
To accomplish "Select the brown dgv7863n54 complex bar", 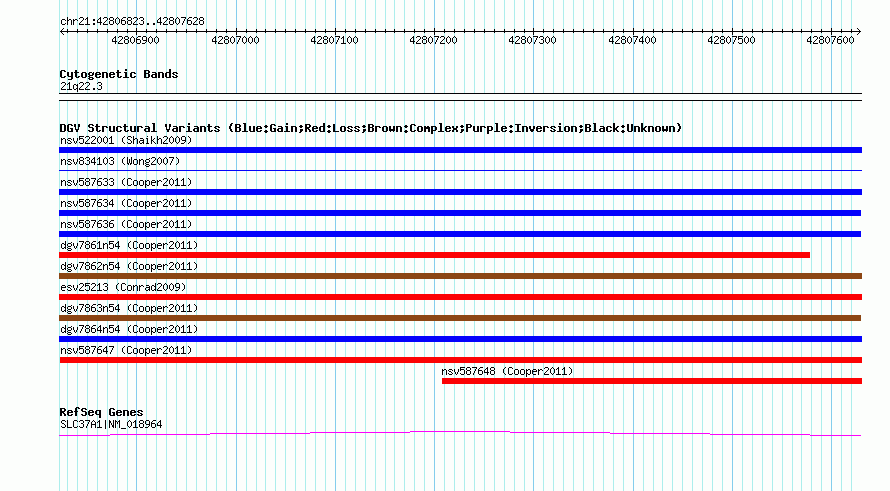I will click(x=460, y=318).
